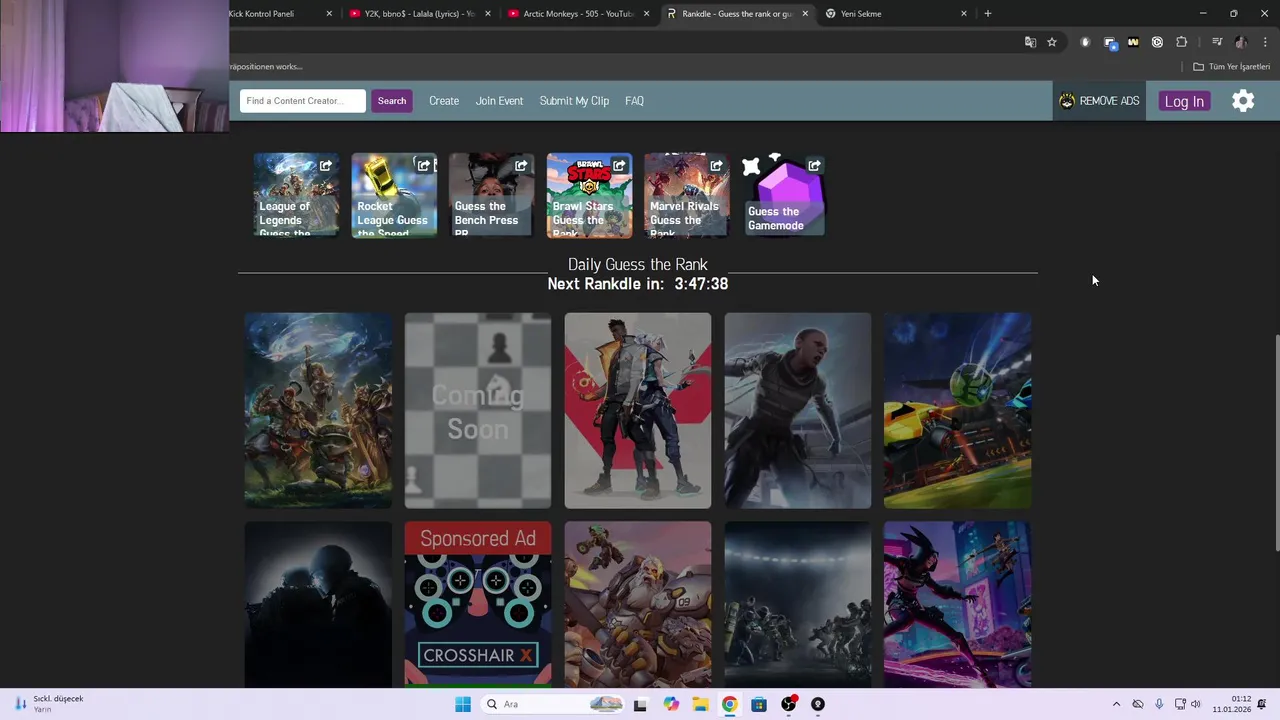Focus the Find a Content Creator field
1280x720 pixels.
[303, 101]
